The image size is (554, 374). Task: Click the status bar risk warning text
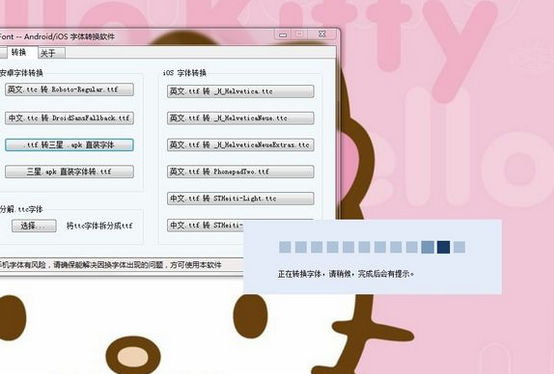[111, 265]
